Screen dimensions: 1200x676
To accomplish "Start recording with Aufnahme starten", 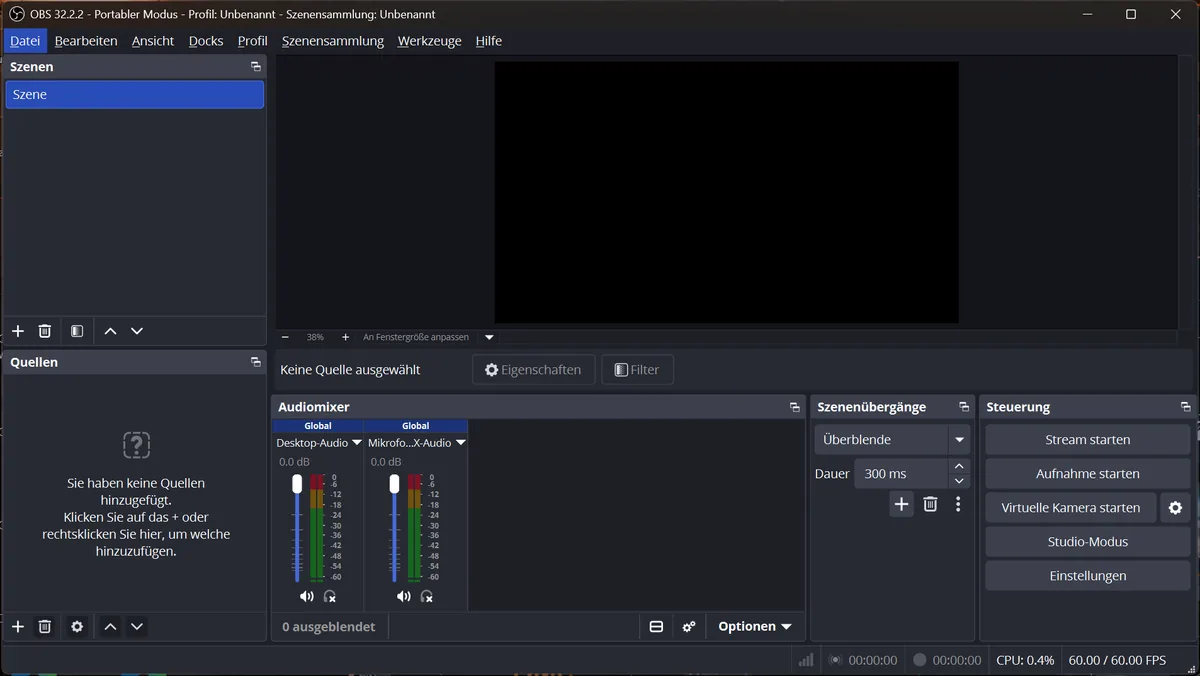I will point(1088,474).
